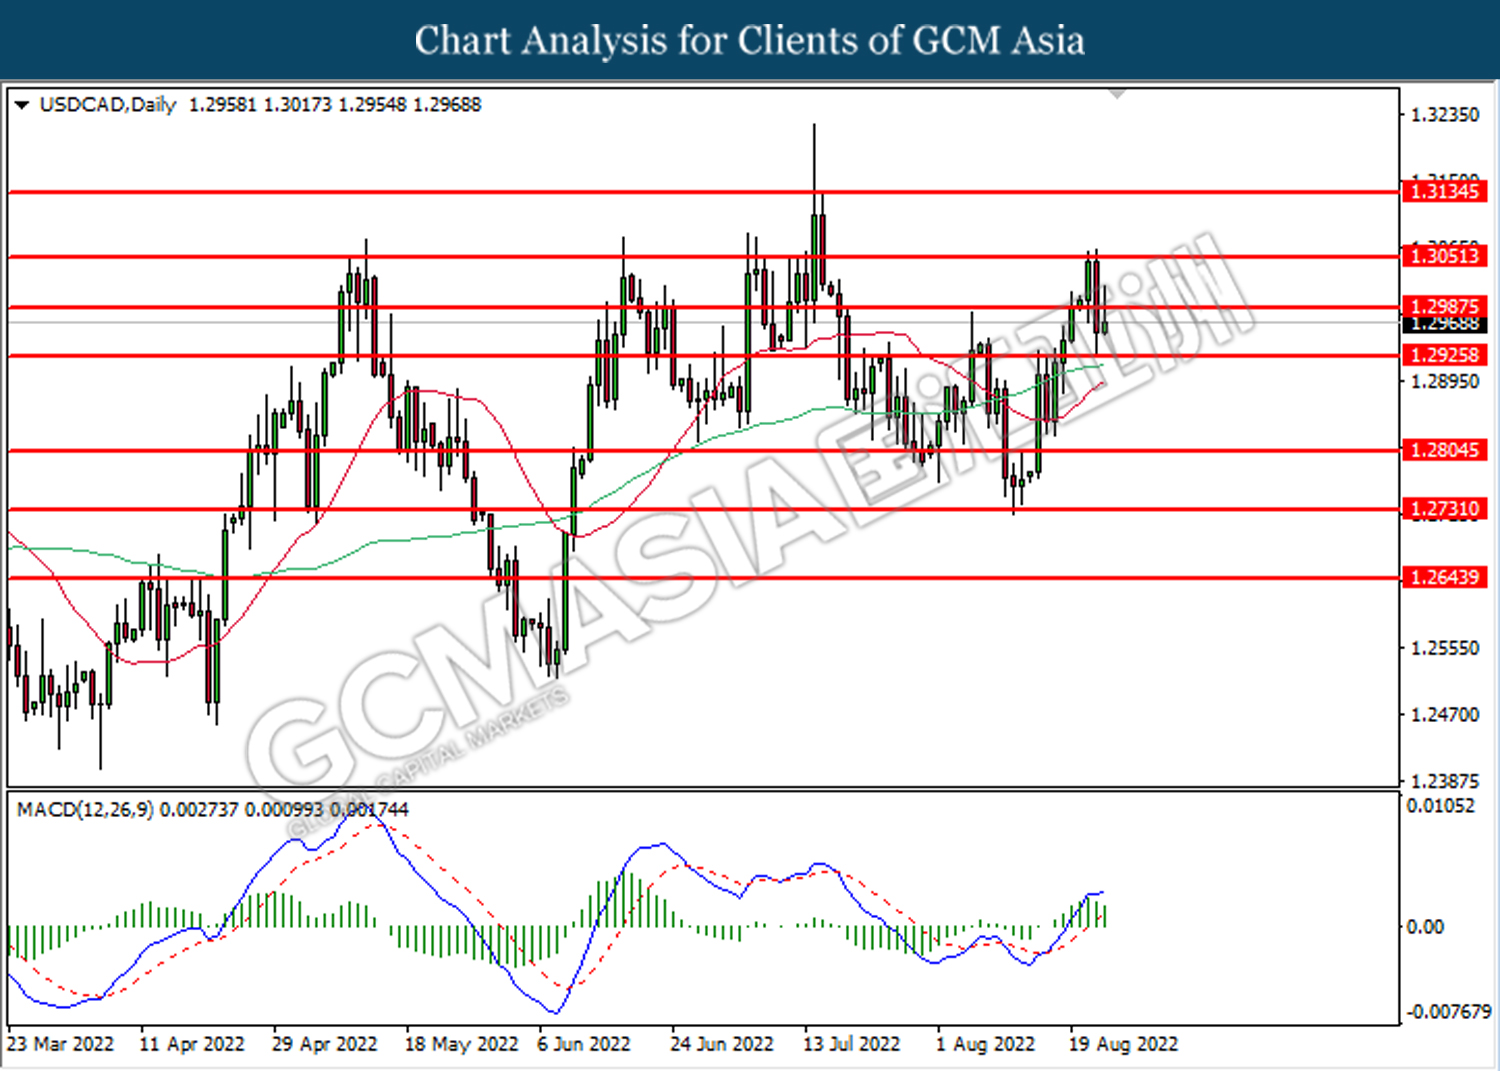
Task: Click the 1 Aug 2022 date label
Action: click(x=985, y=1044)
